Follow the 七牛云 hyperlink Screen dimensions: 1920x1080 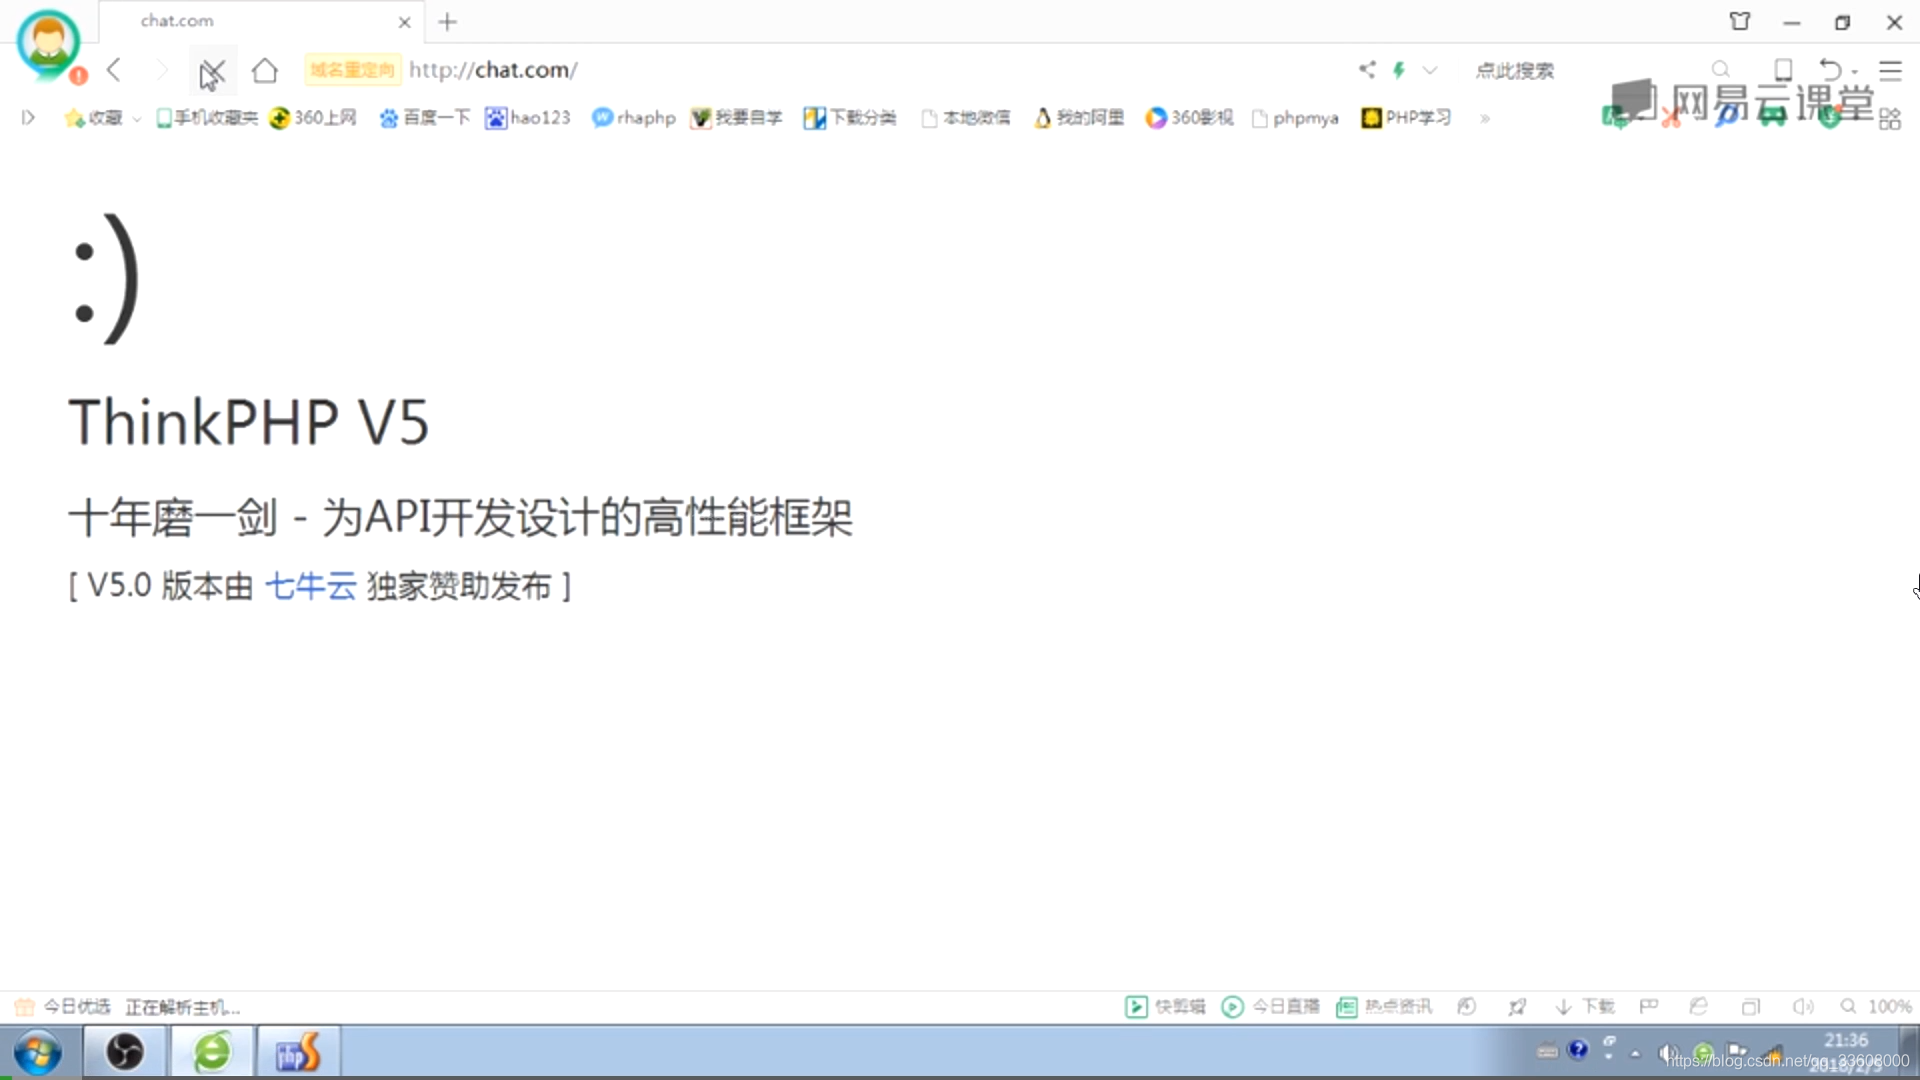310,586
